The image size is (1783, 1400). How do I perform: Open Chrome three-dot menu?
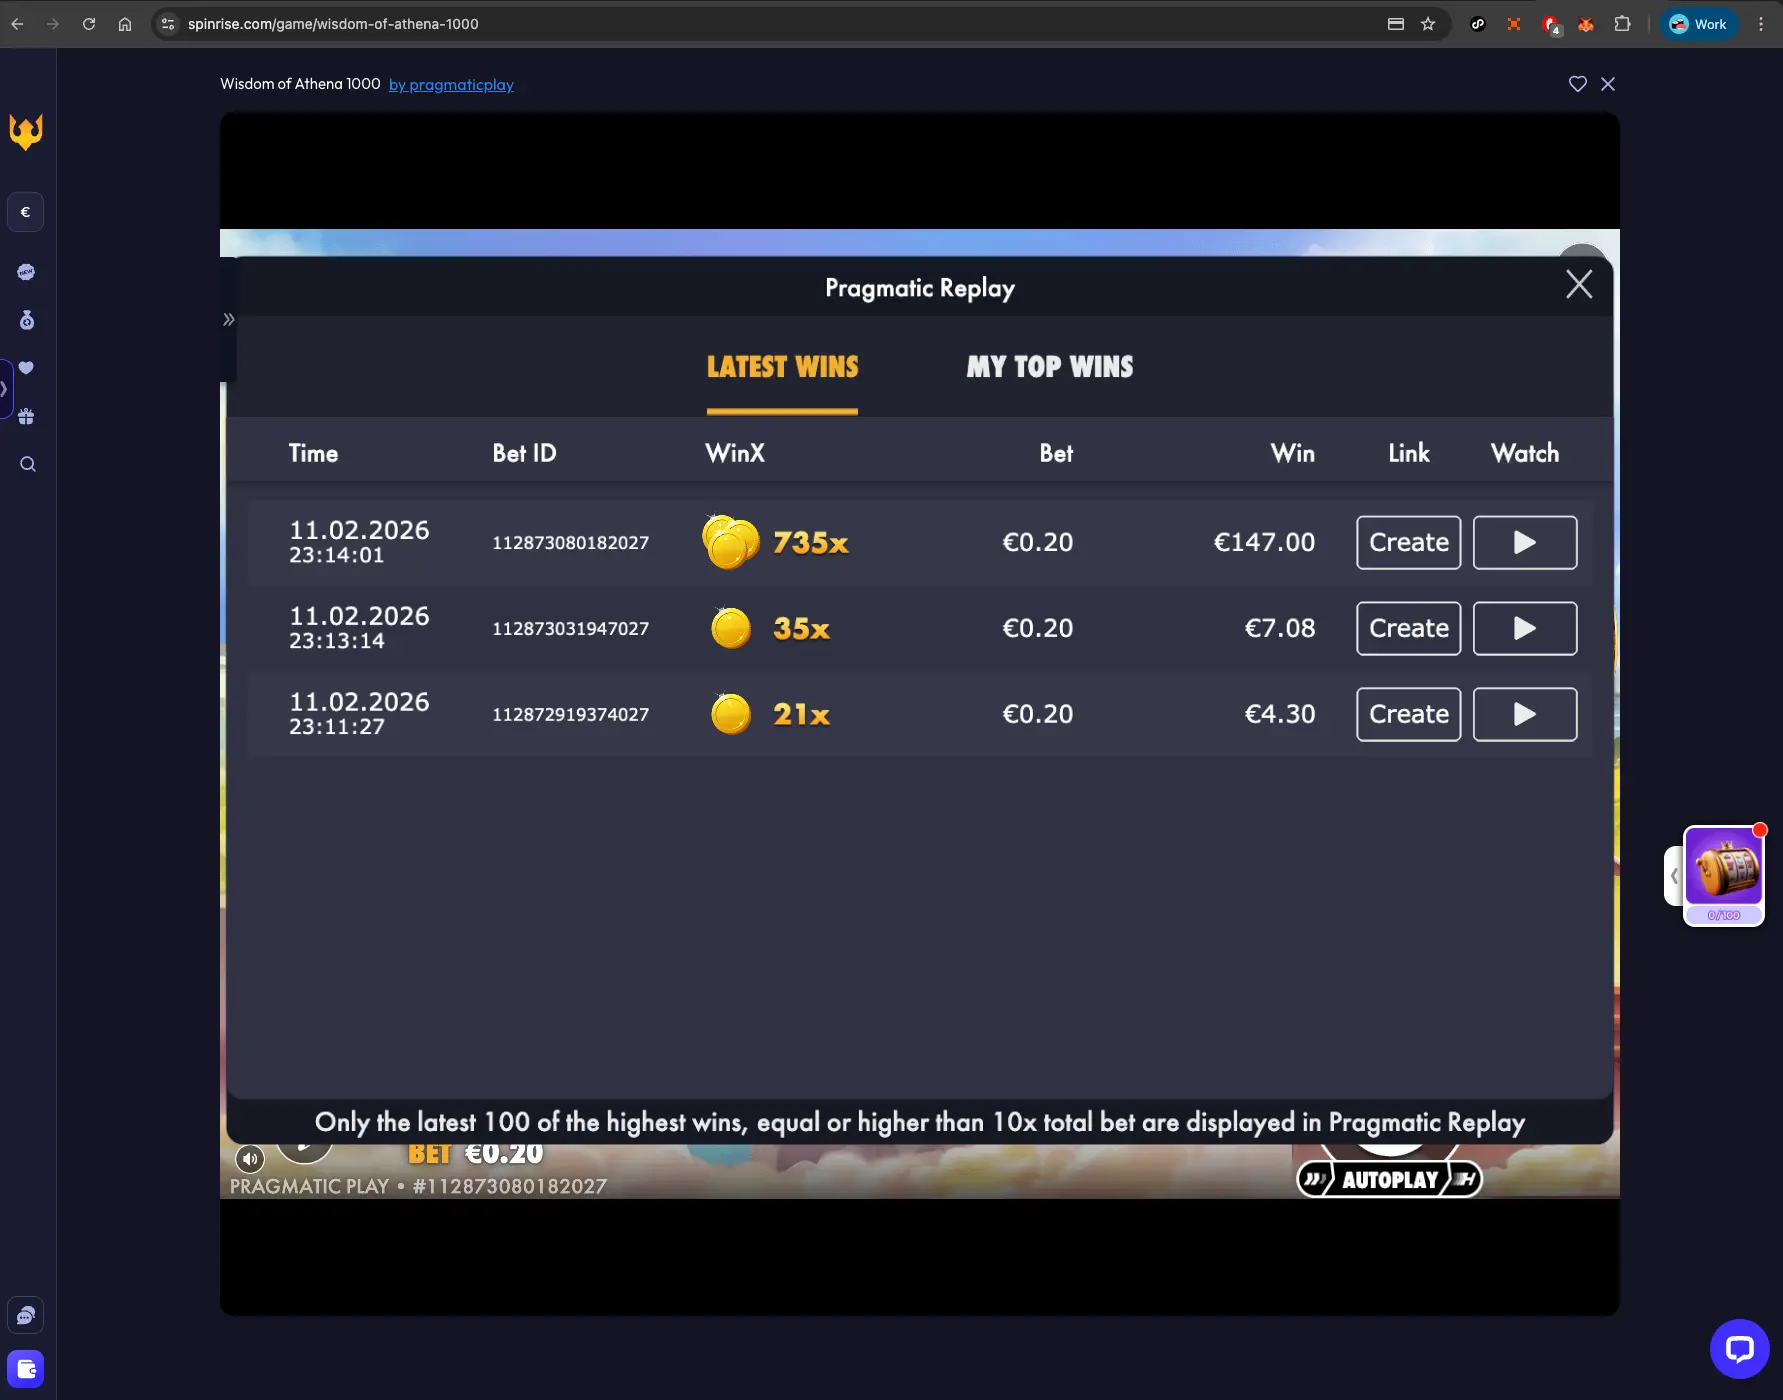click(x=1761, y=24)
